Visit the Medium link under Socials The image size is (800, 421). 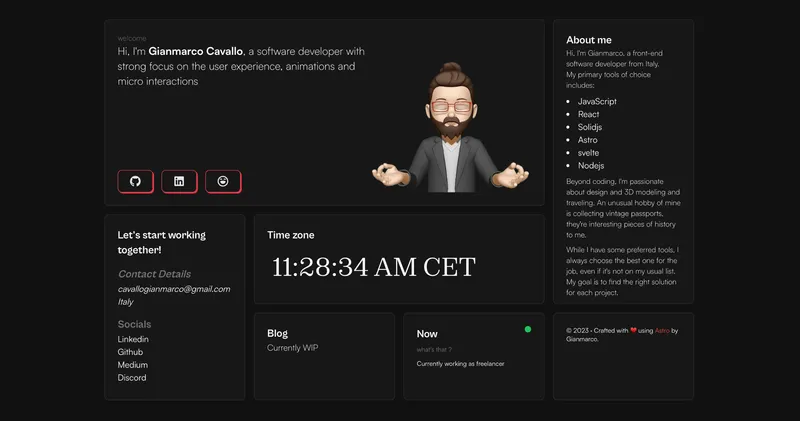(x=132, y=365)
